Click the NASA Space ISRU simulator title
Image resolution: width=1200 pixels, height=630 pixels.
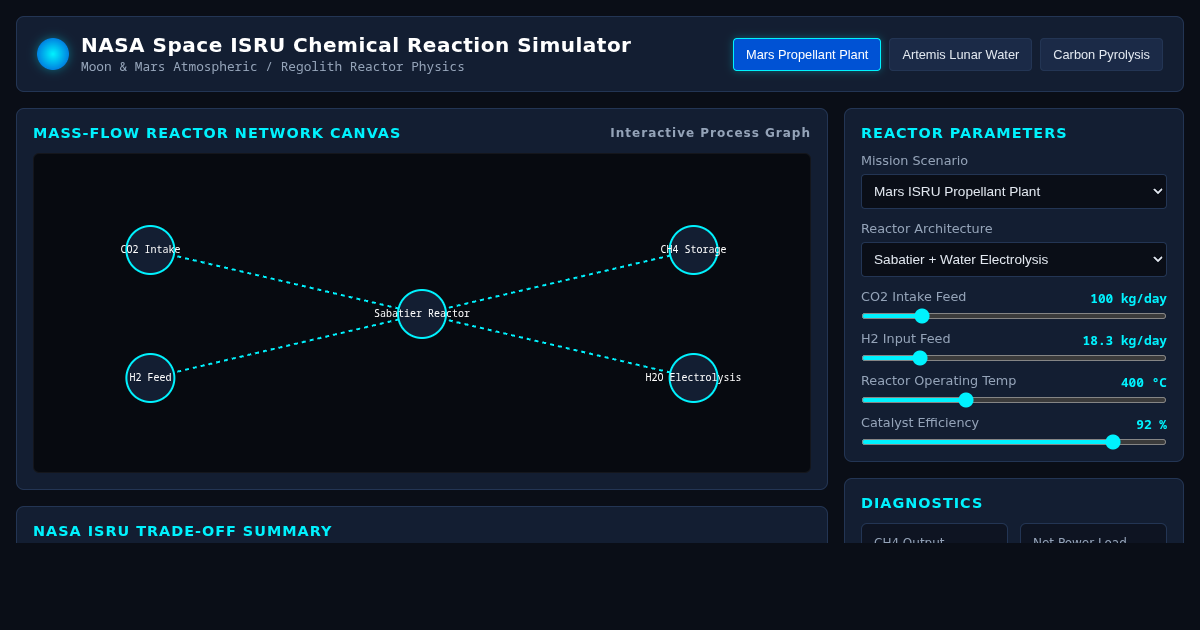tap(356, 45)
